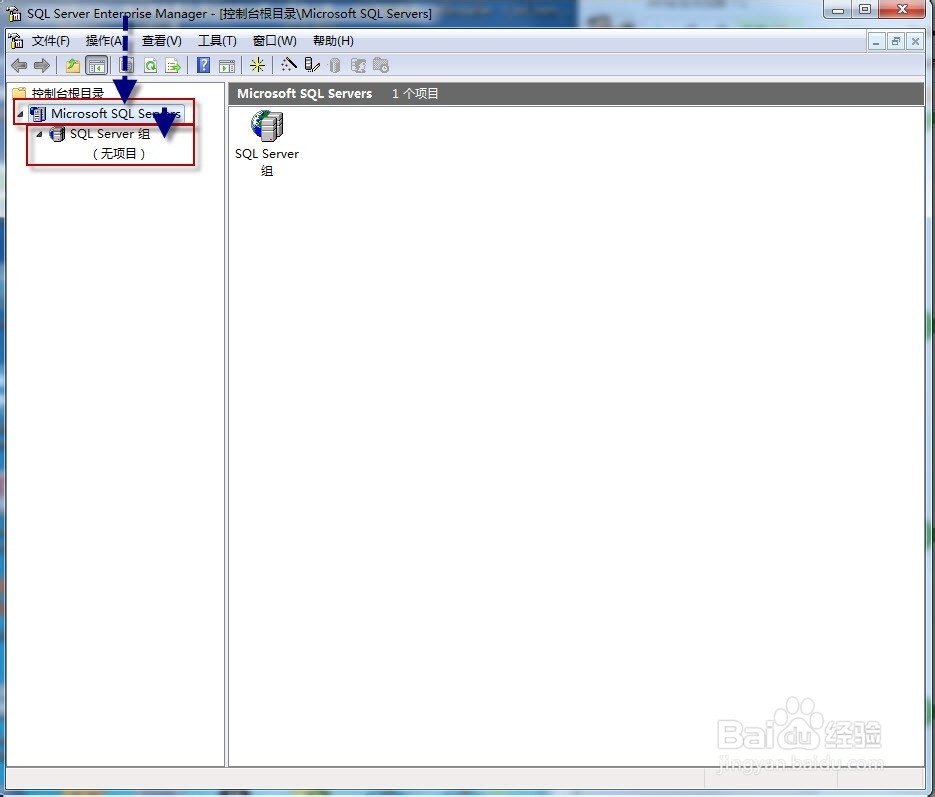Click the Forward arrow toolbar icon

(42, 66)
